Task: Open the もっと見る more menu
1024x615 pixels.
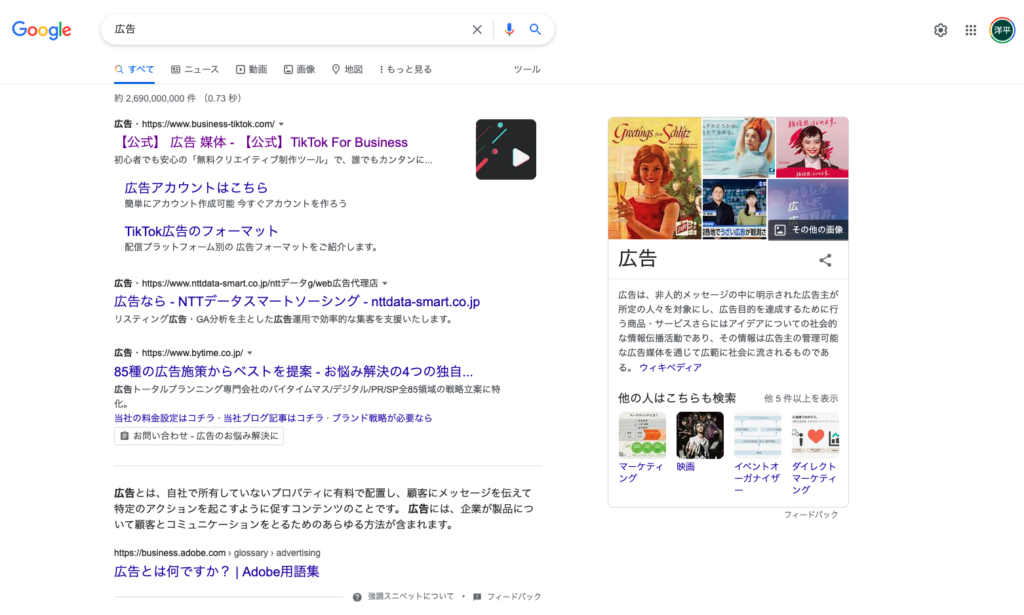Action: point(405,69)
